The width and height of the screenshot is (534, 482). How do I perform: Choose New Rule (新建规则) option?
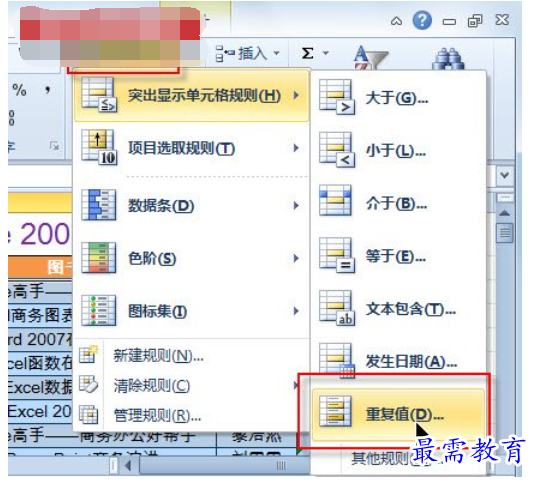(x=191, y=356)
